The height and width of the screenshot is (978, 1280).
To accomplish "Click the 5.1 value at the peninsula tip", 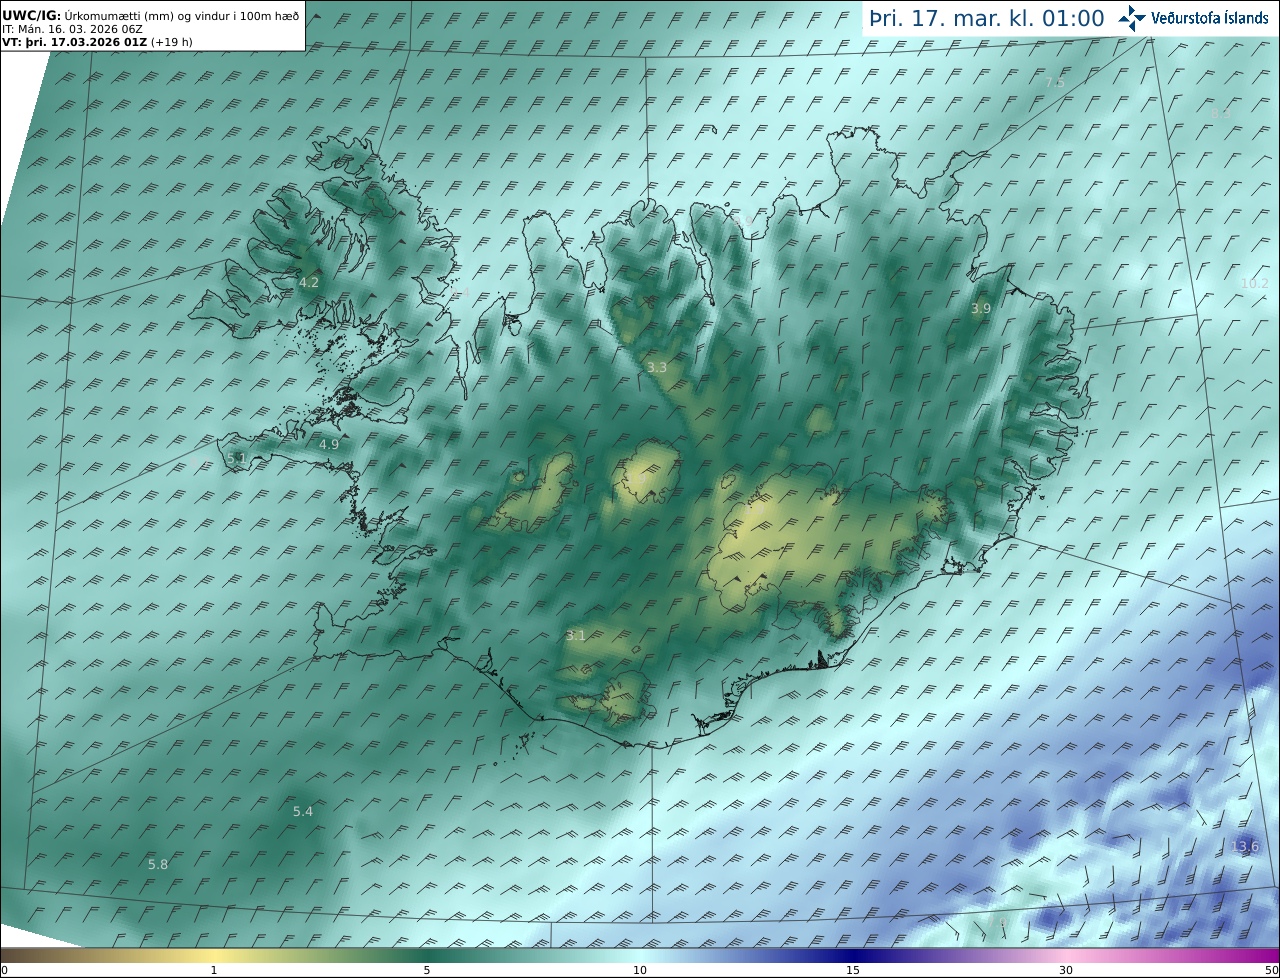I will 236,458.
